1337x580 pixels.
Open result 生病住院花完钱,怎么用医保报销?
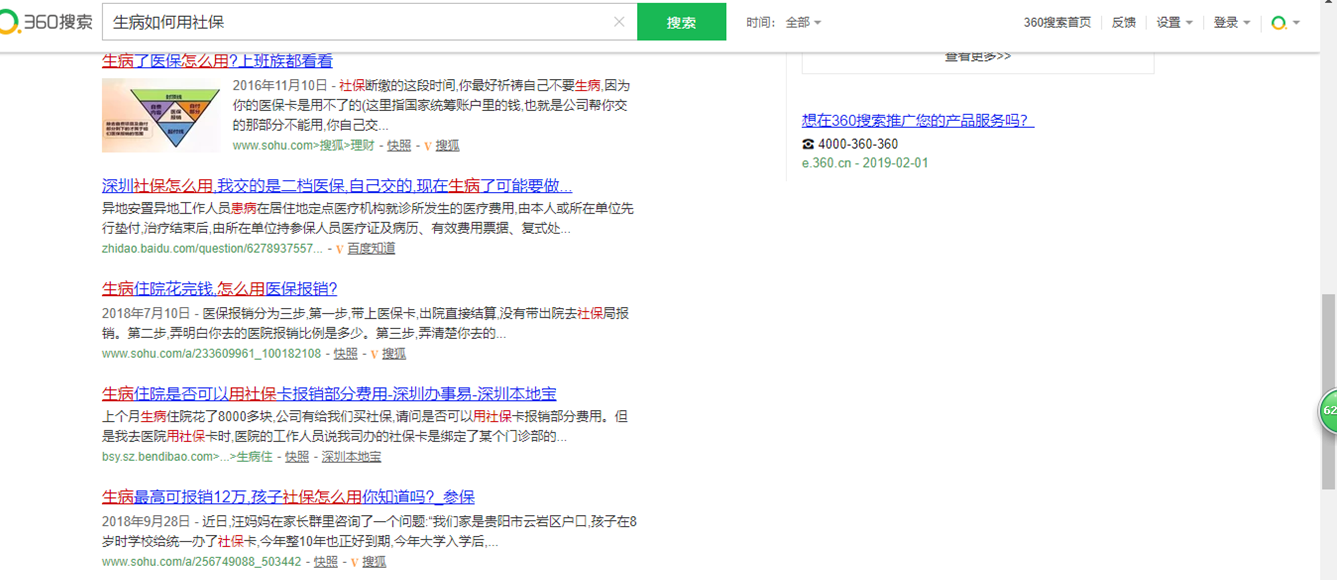pos(220,289)
